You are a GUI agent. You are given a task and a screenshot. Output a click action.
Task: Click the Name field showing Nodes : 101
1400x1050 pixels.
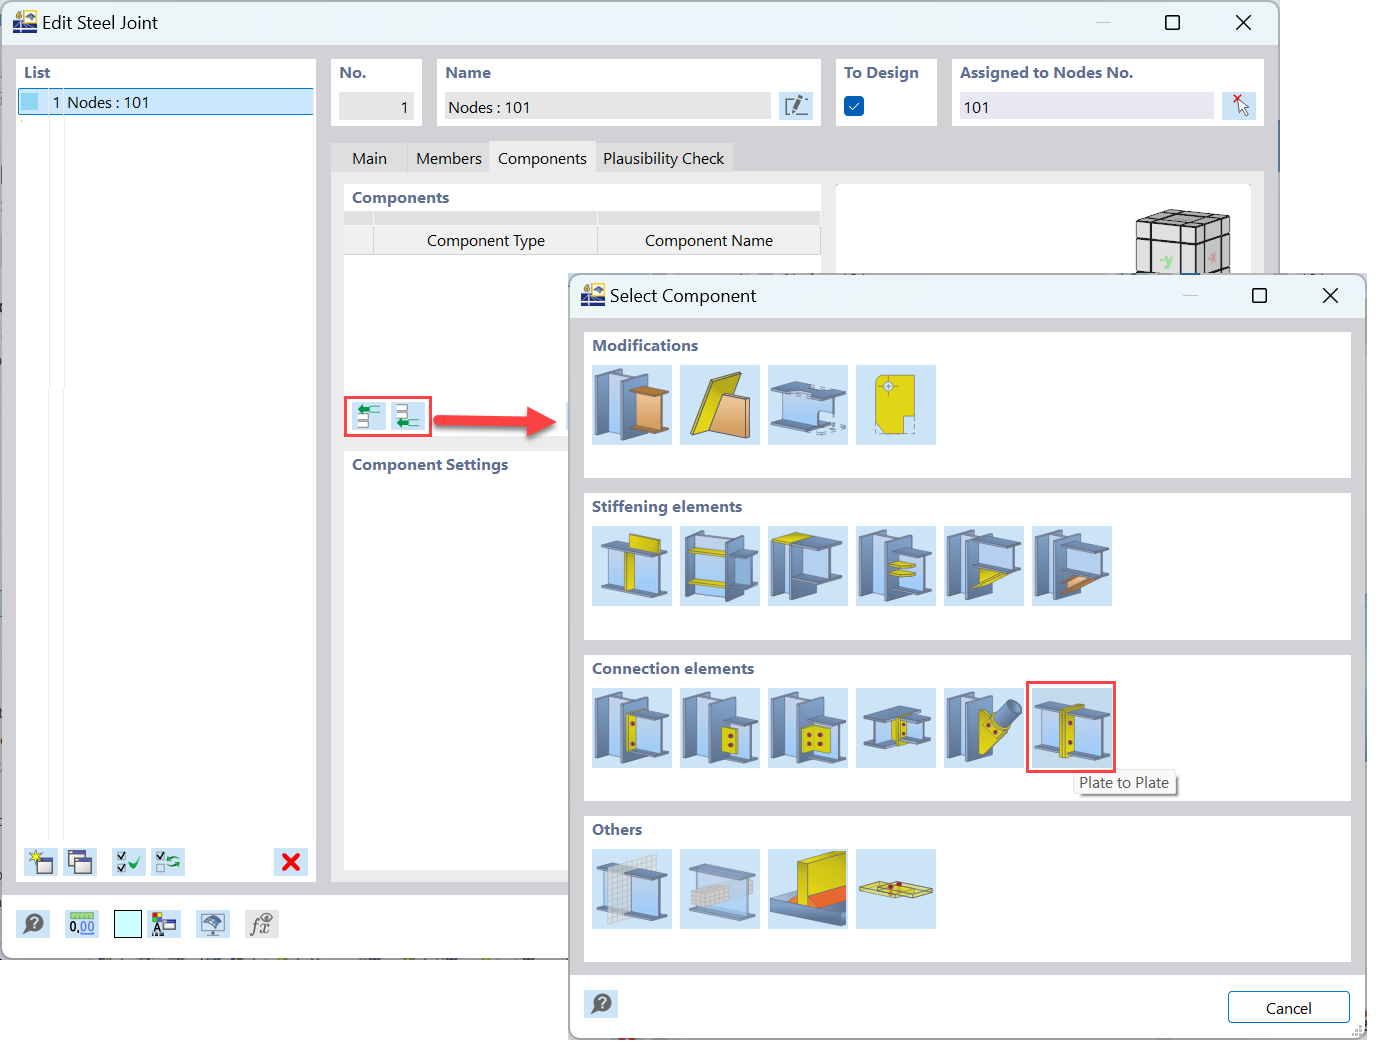[x=607, y=107]
